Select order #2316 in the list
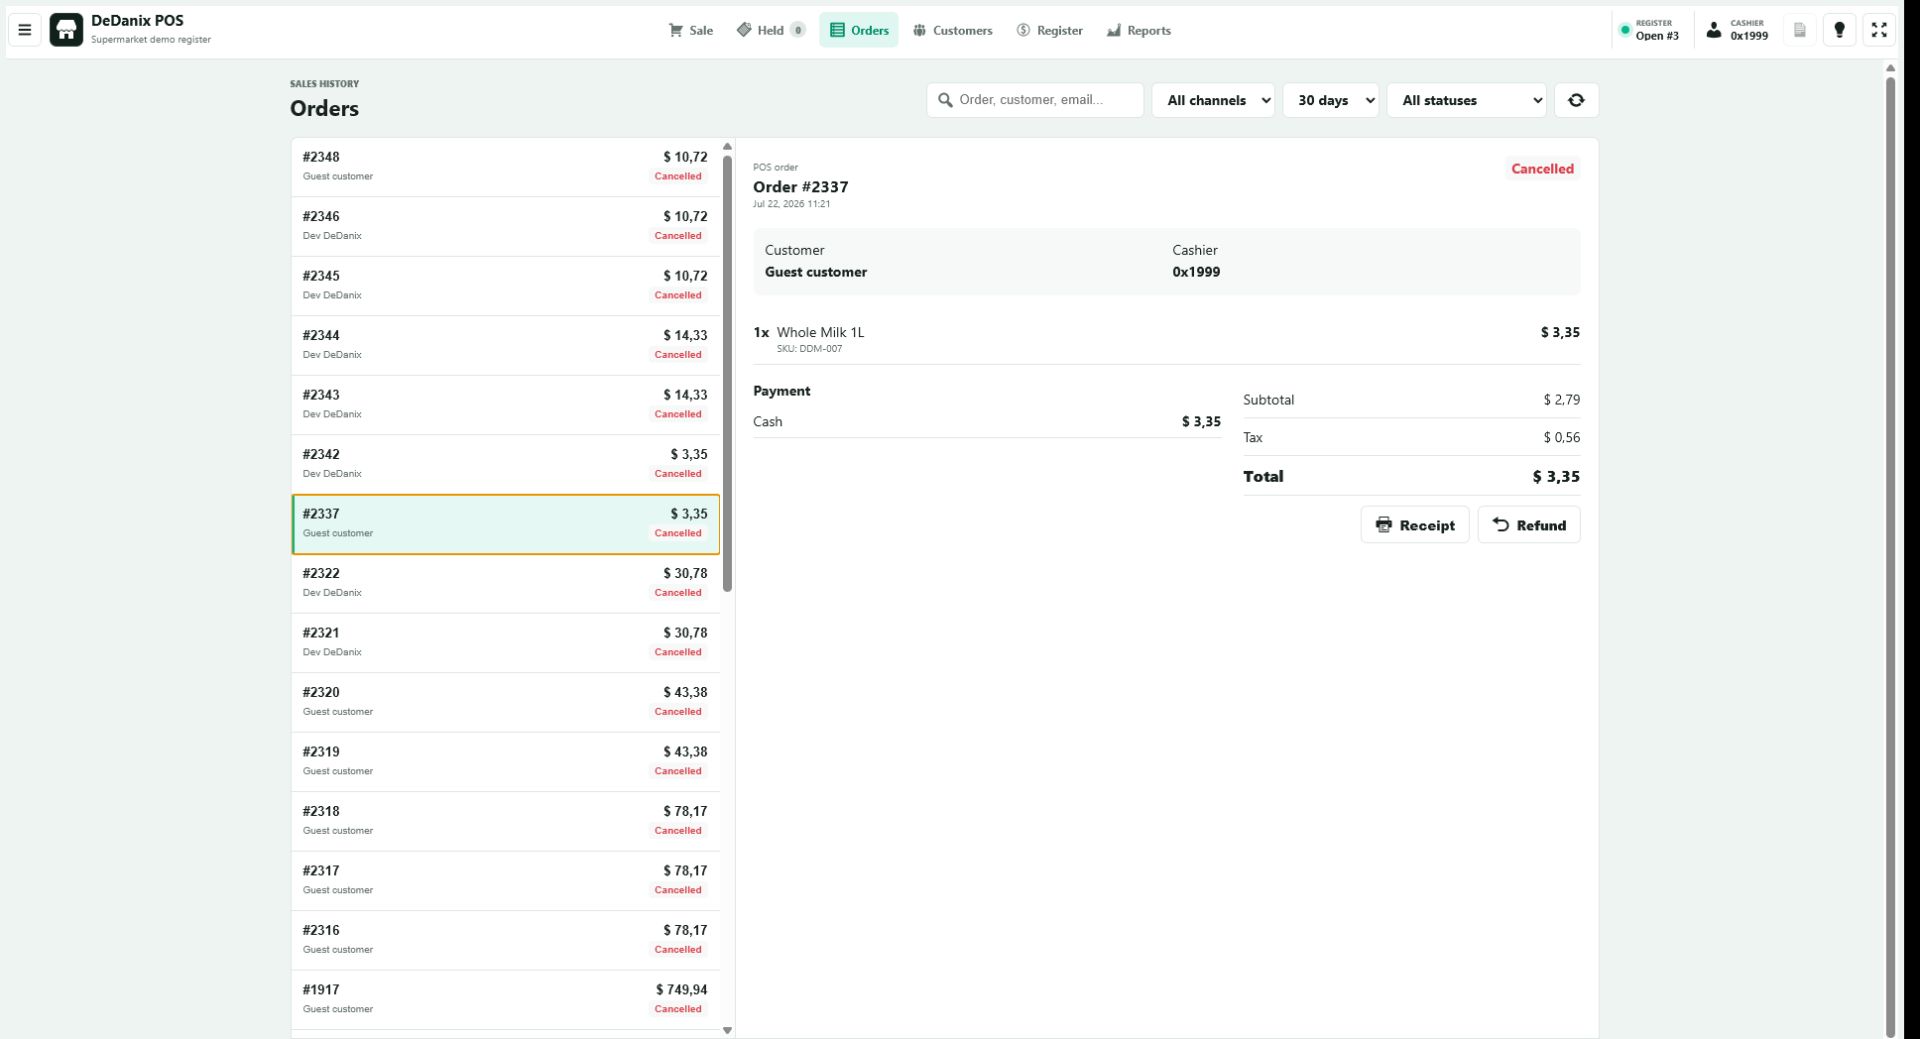This screenshot has height=1039, width=1920. pyautogui.click(x=505, y=940)
